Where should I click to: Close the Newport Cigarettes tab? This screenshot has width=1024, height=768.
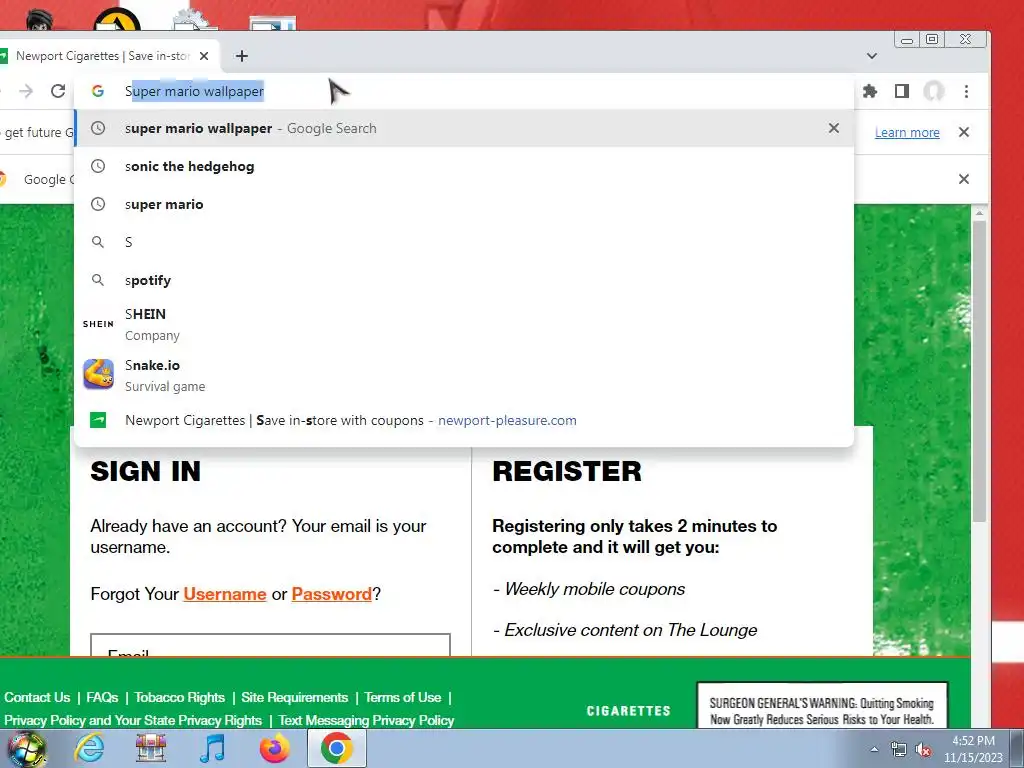[x=204, y=56]
